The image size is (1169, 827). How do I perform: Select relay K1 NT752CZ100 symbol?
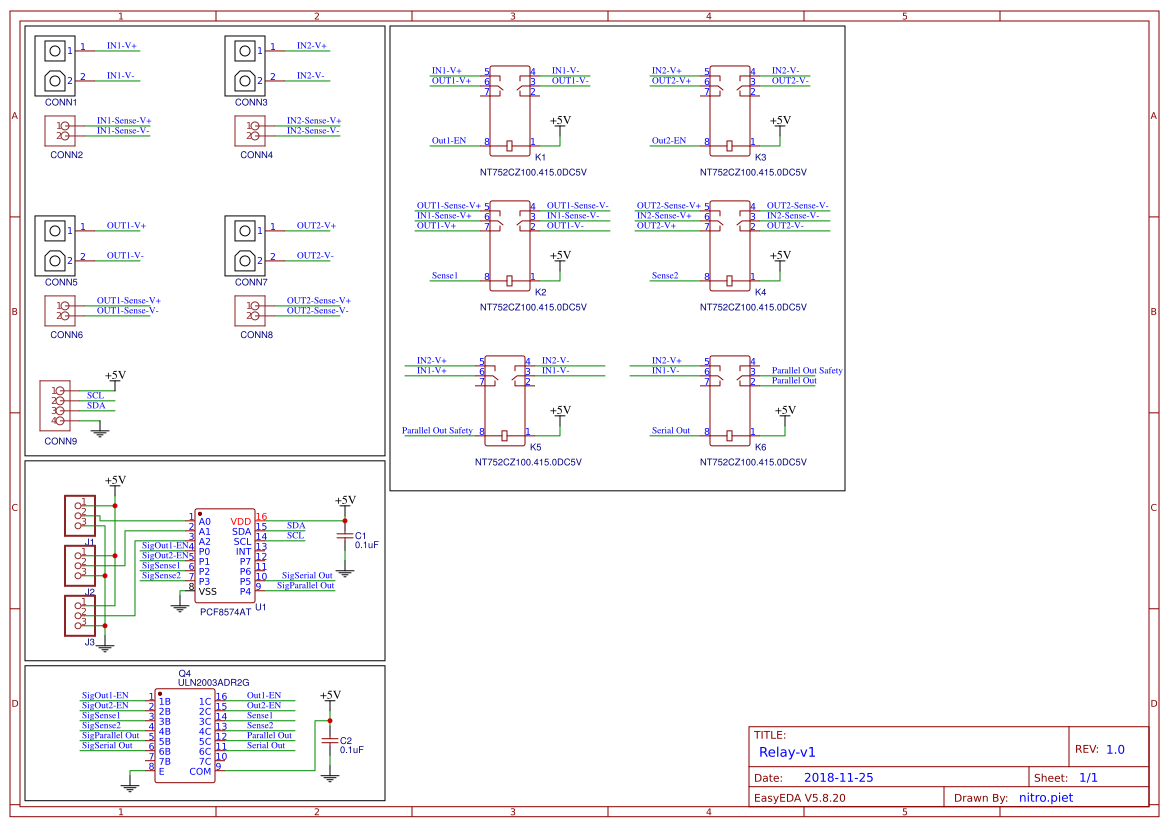click(x=510, y=110)
